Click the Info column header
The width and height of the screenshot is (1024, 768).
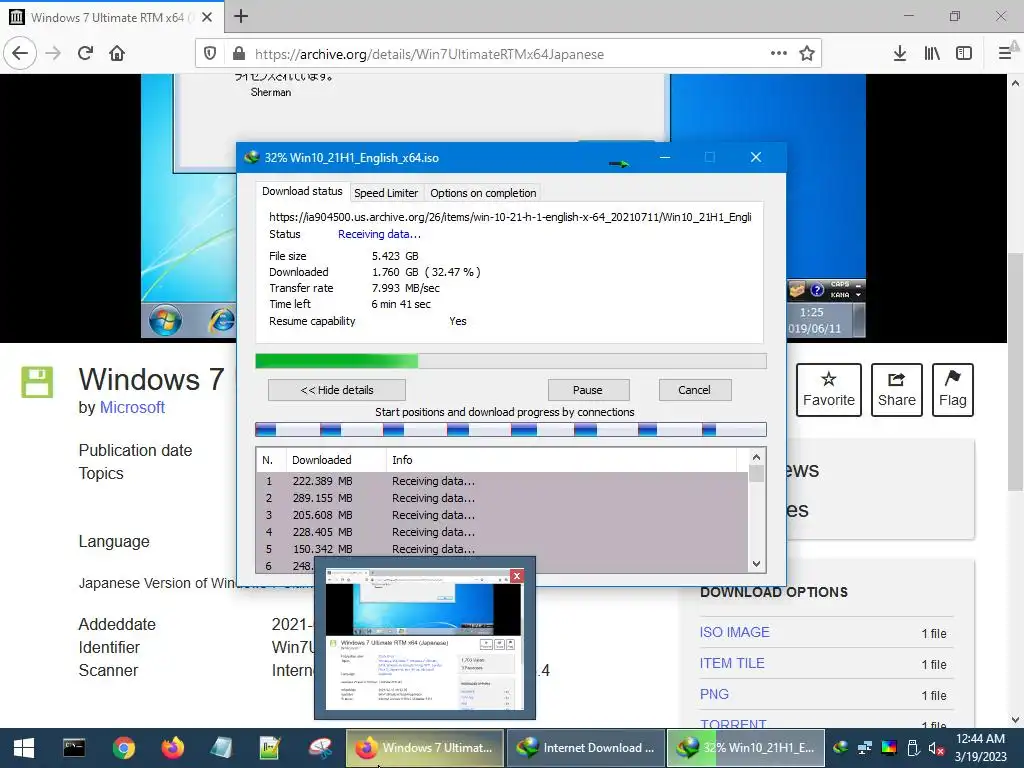tap(562, 460)
